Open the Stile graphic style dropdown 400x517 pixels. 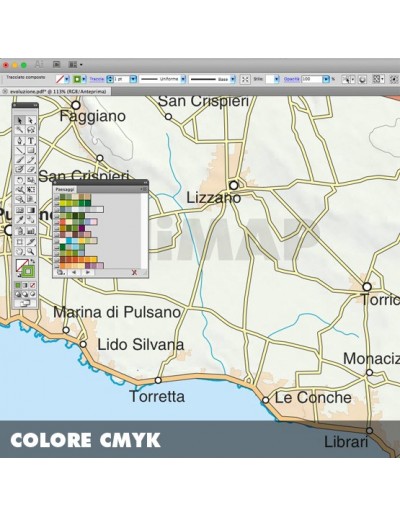(x=277, y=79)
